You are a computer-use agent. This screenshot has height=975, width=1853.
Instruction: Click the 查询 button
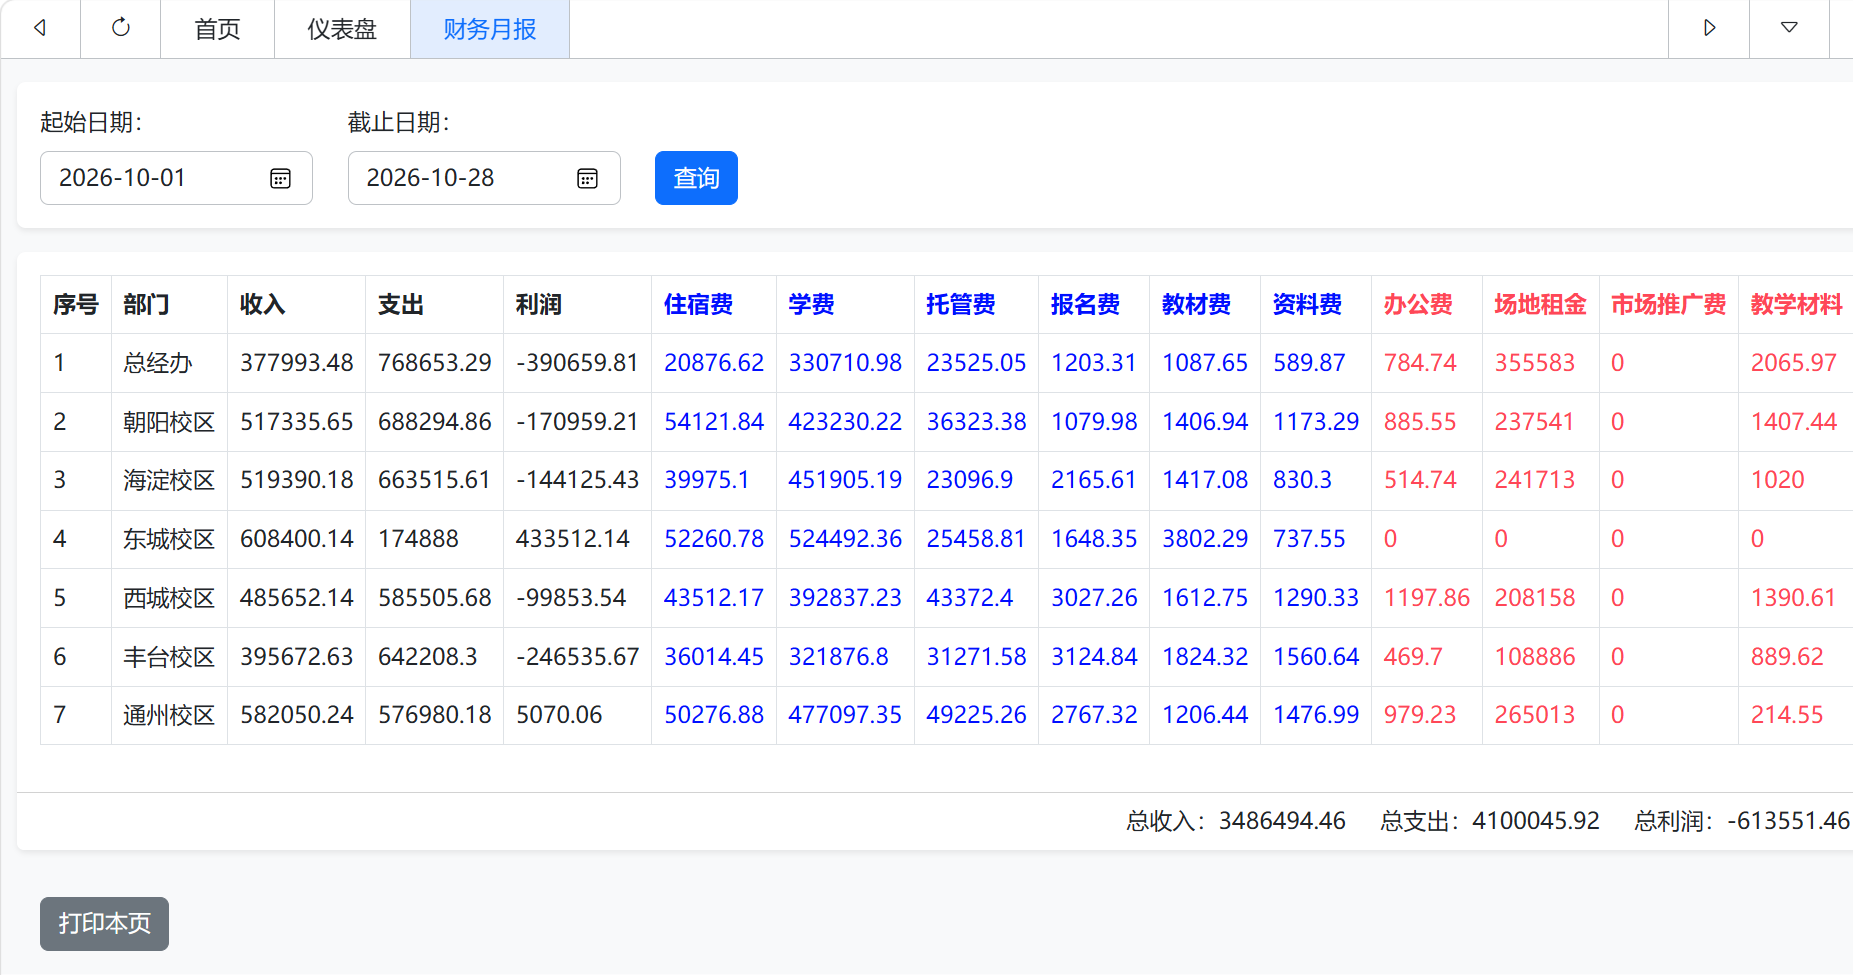[x=696, y=178]
